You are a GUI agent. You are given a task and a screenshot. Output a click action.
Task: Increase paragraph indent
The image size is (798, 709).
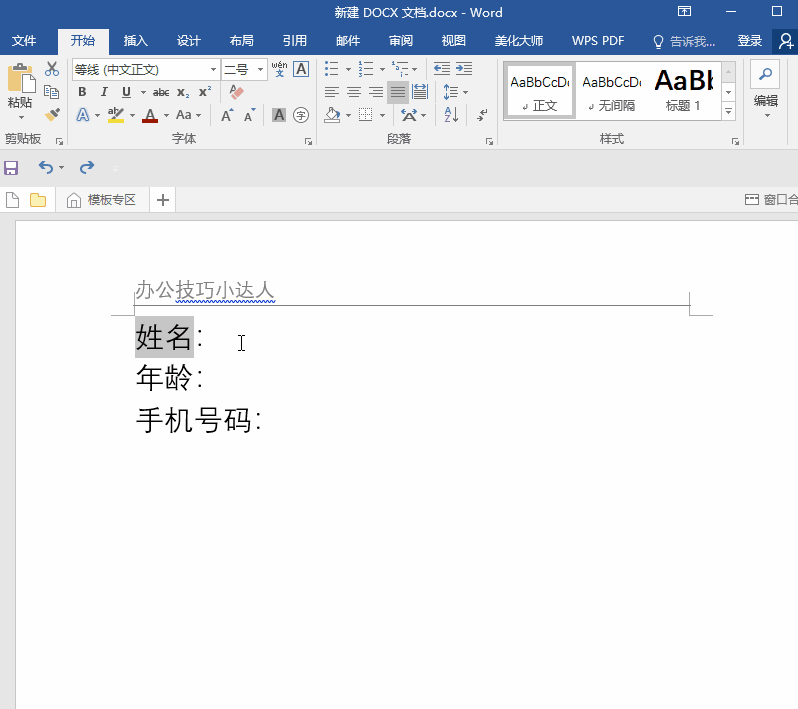[464, 69]
